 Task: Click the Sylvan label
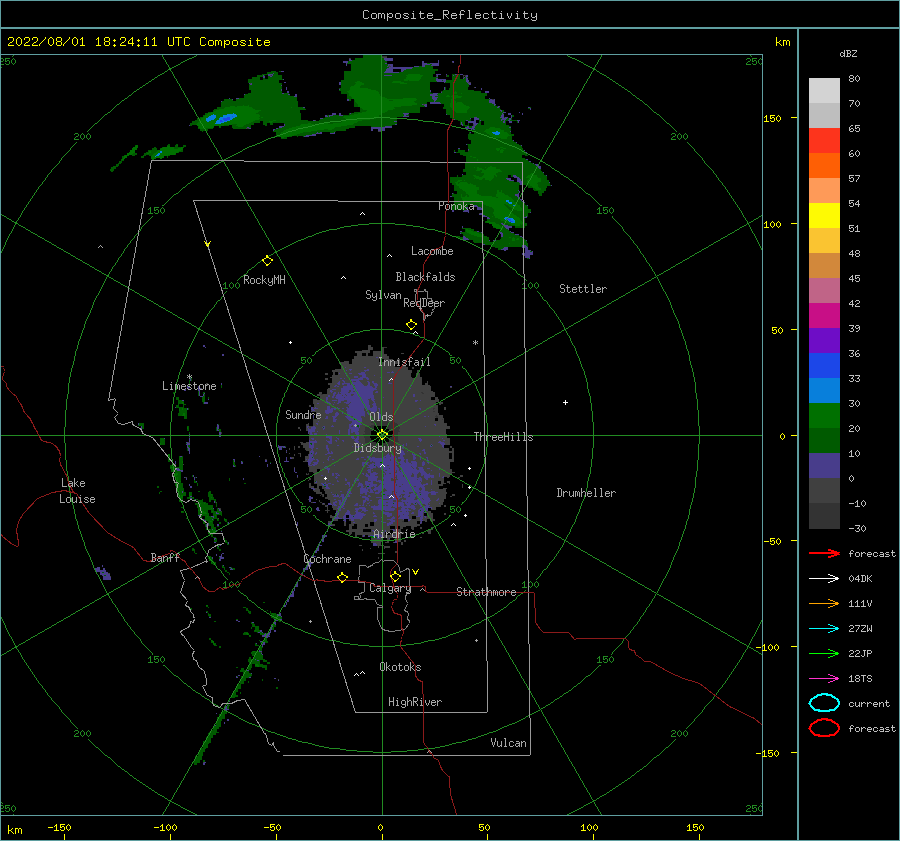(x=383, y=295)
